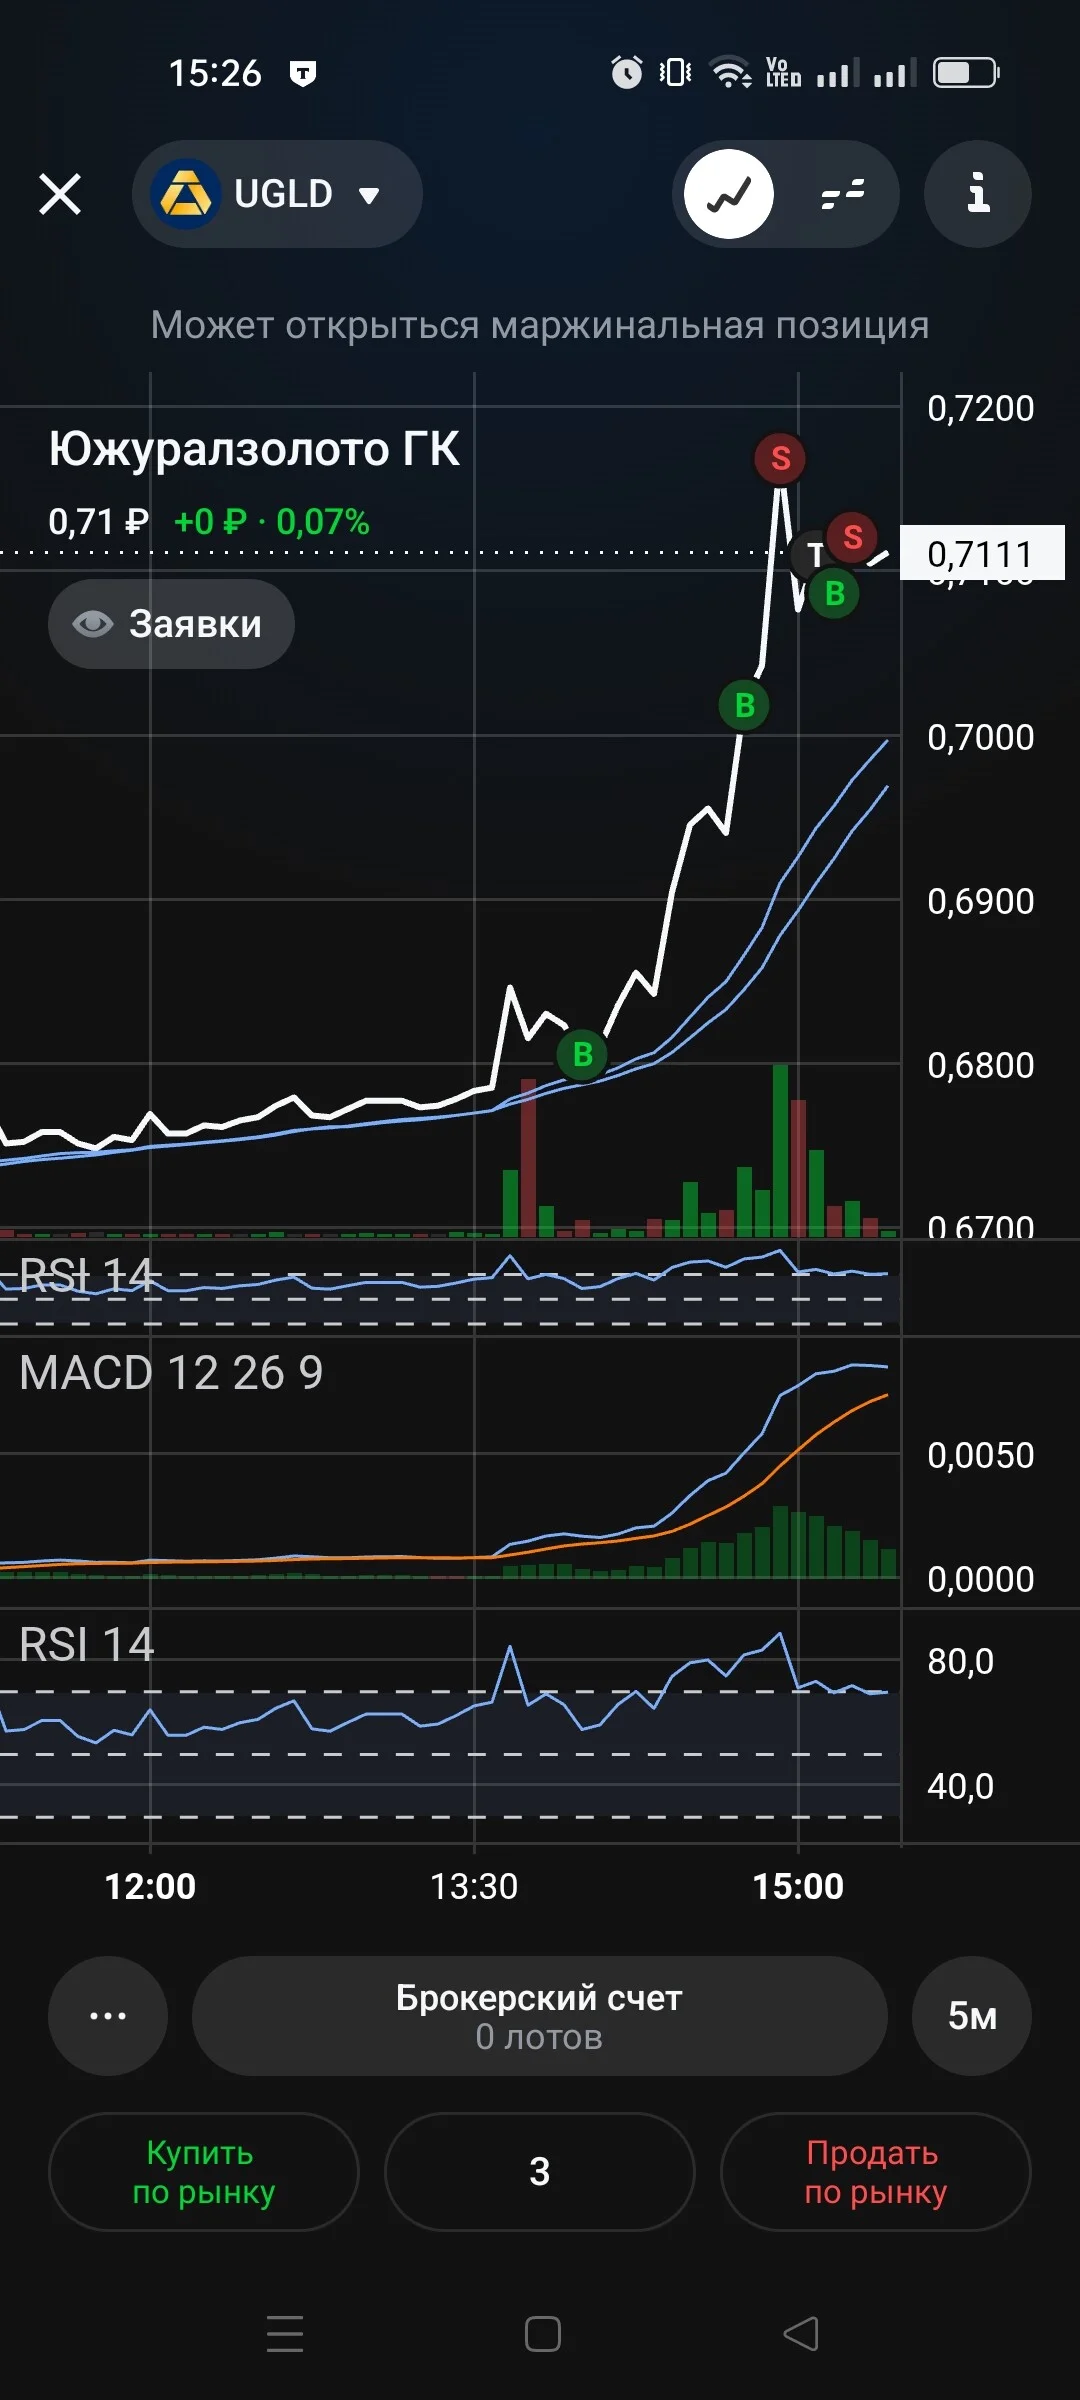The height and width of the screenshot is (2400, 1080).
Task: Go to Android home screen
Action: pos(543,2334)
